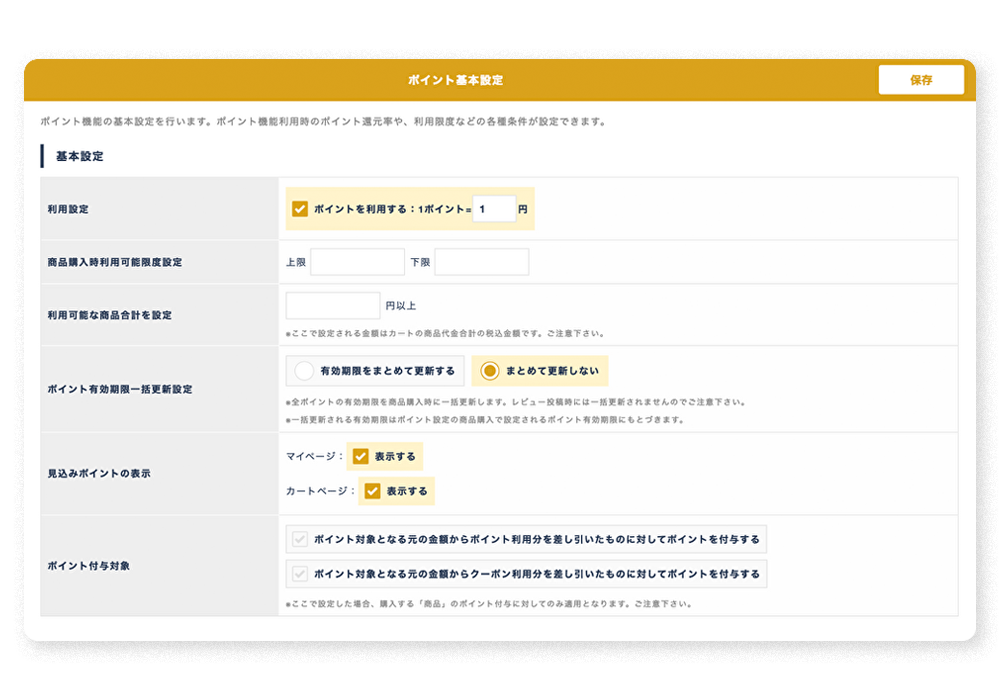The width and height of the screenshot is (1000, 700).
Task: Check the クーポン利用分を差し引いた option
Action: coord(299,574)
